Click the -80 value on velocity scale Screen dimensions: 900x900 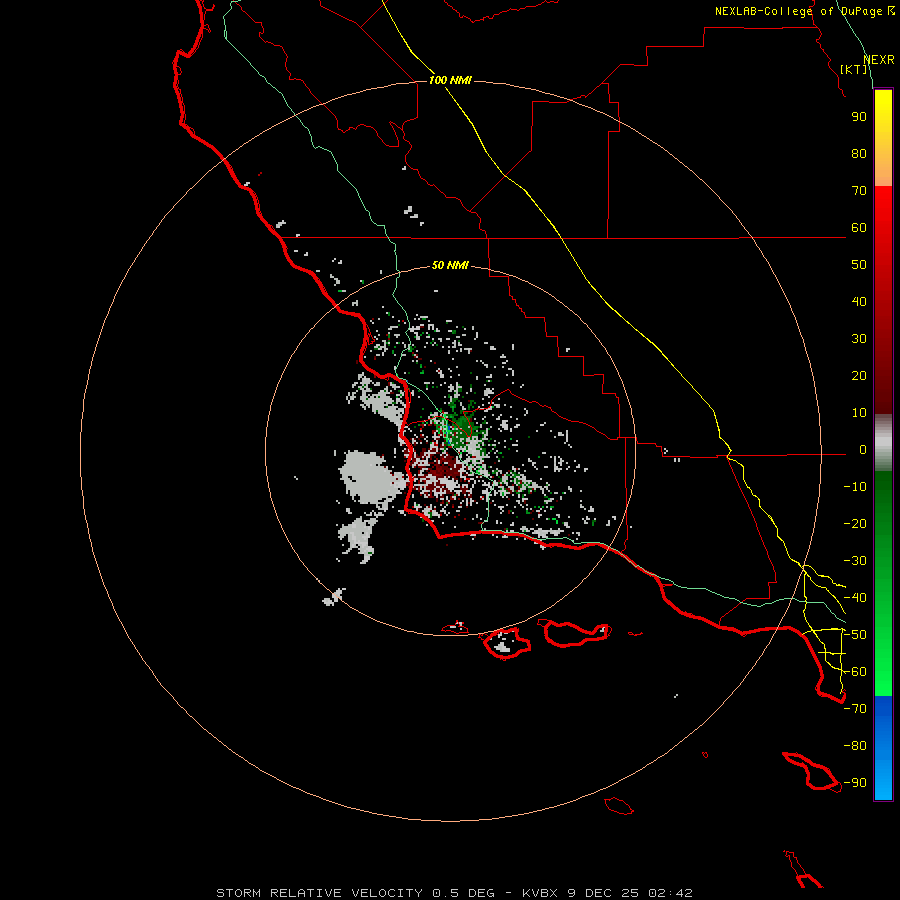(855, 746)
